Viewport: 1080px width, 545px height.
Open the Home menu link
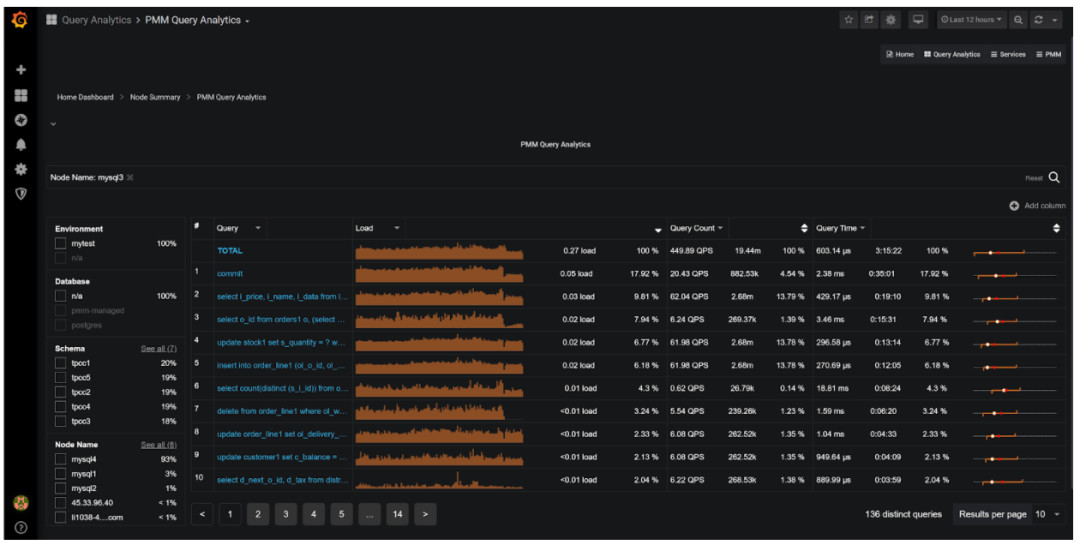pos(900,54)
